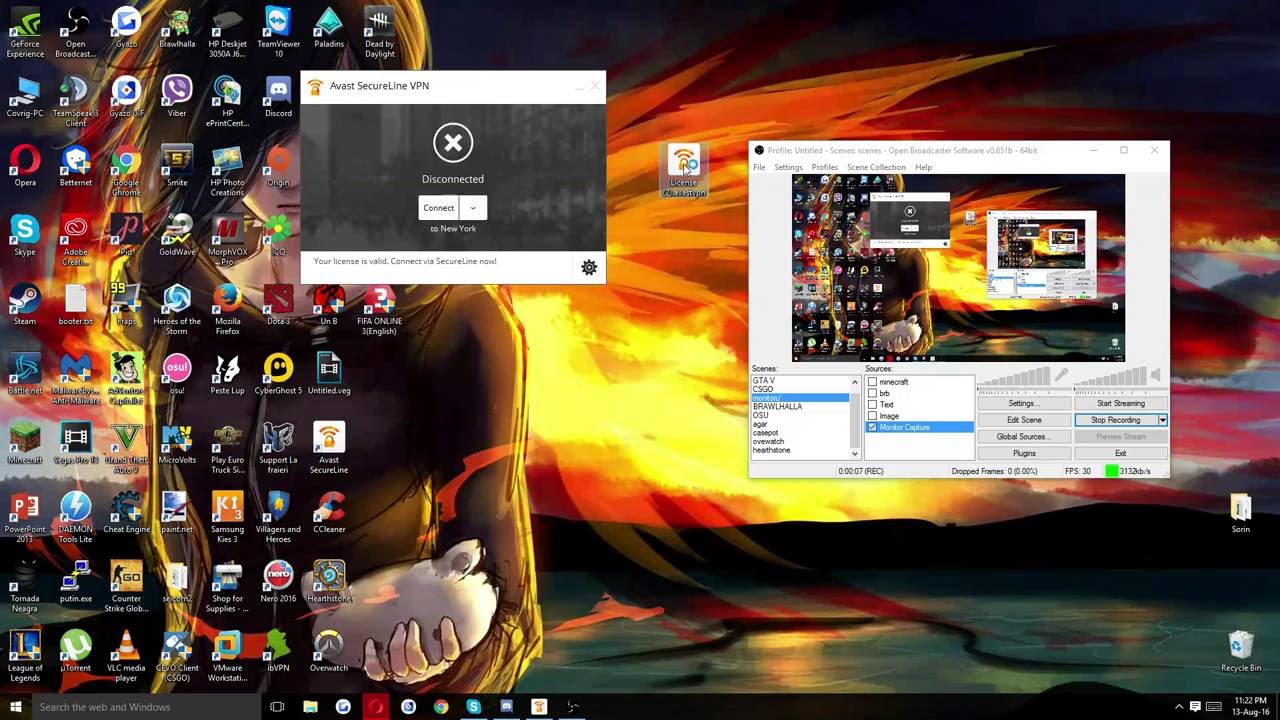Open the Windows Start menu
1280x720 pixels.
(x=15, y=707)
